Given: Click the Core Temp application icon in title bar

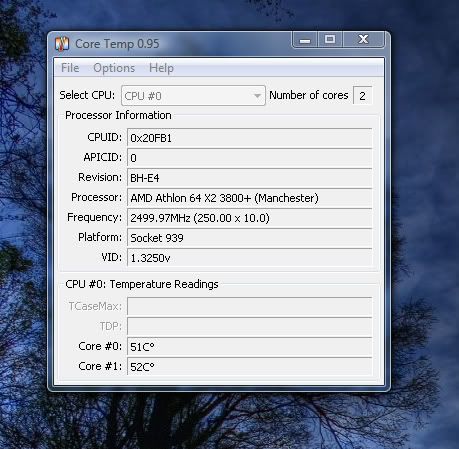Looking at the screenshot, I should pos(62,44).
